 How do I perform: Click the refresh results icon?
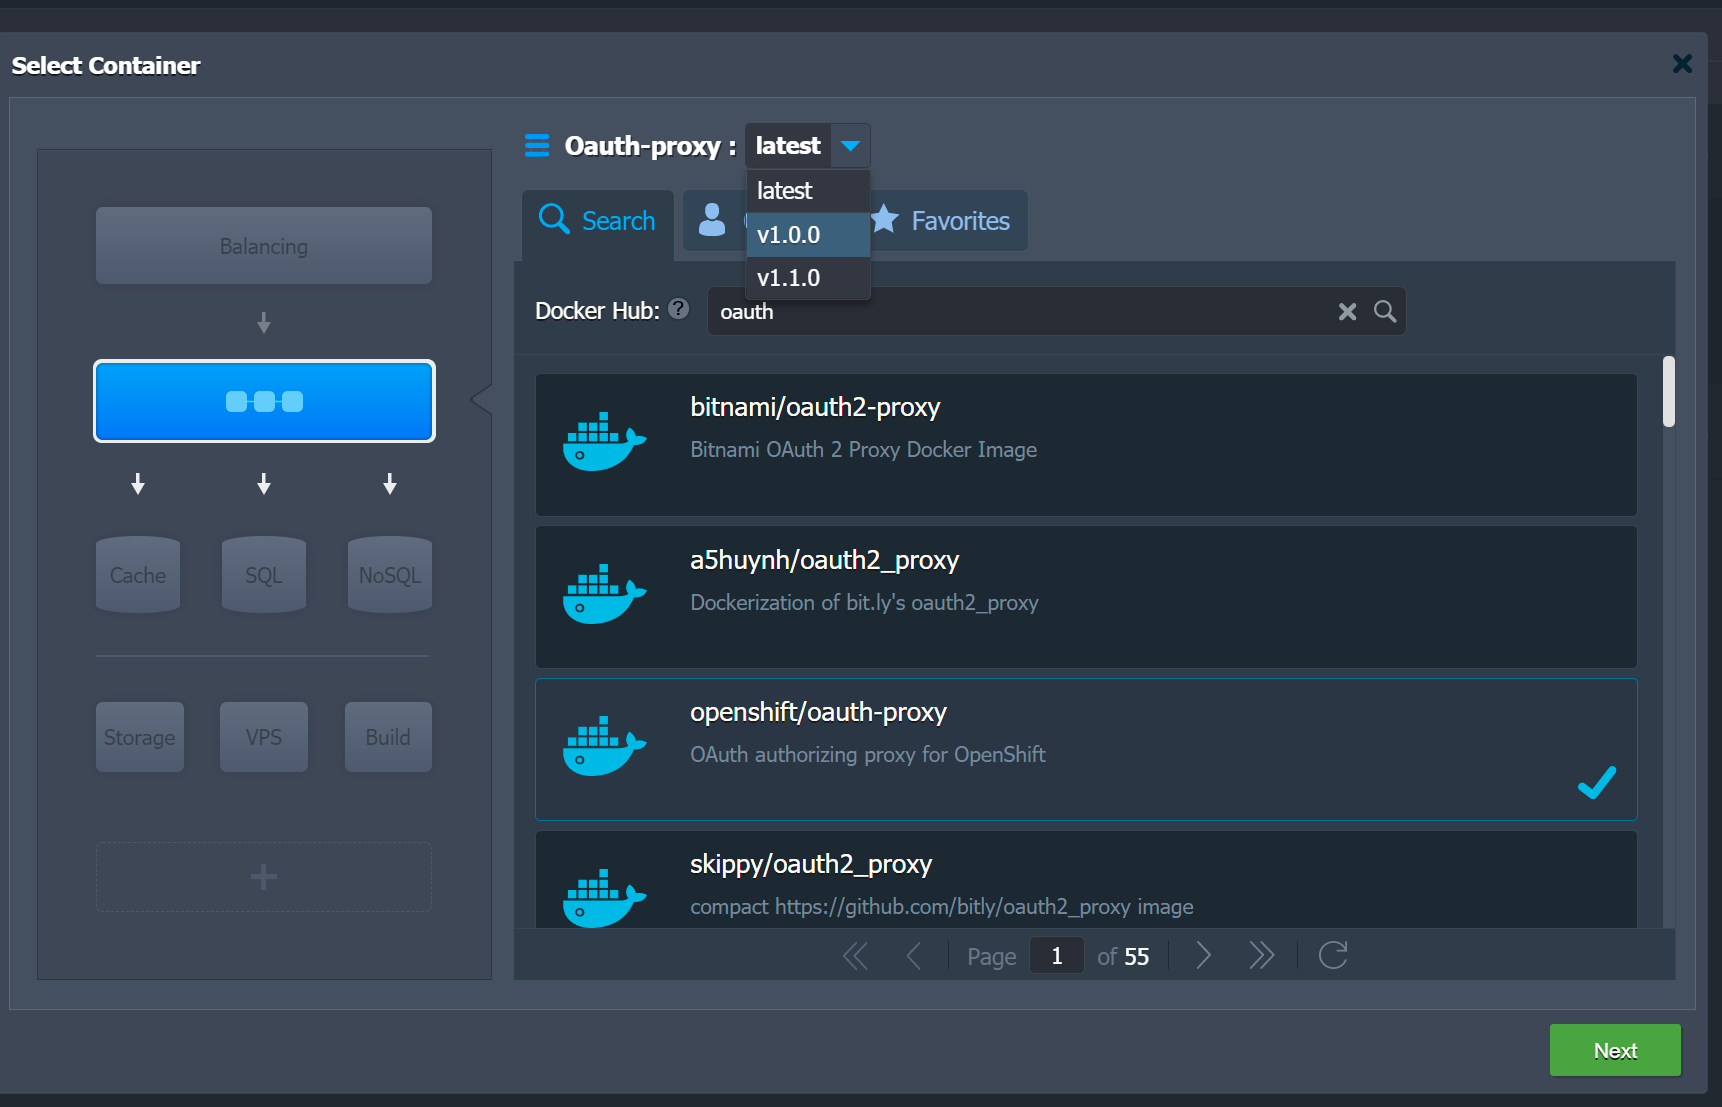[1333, 956]
